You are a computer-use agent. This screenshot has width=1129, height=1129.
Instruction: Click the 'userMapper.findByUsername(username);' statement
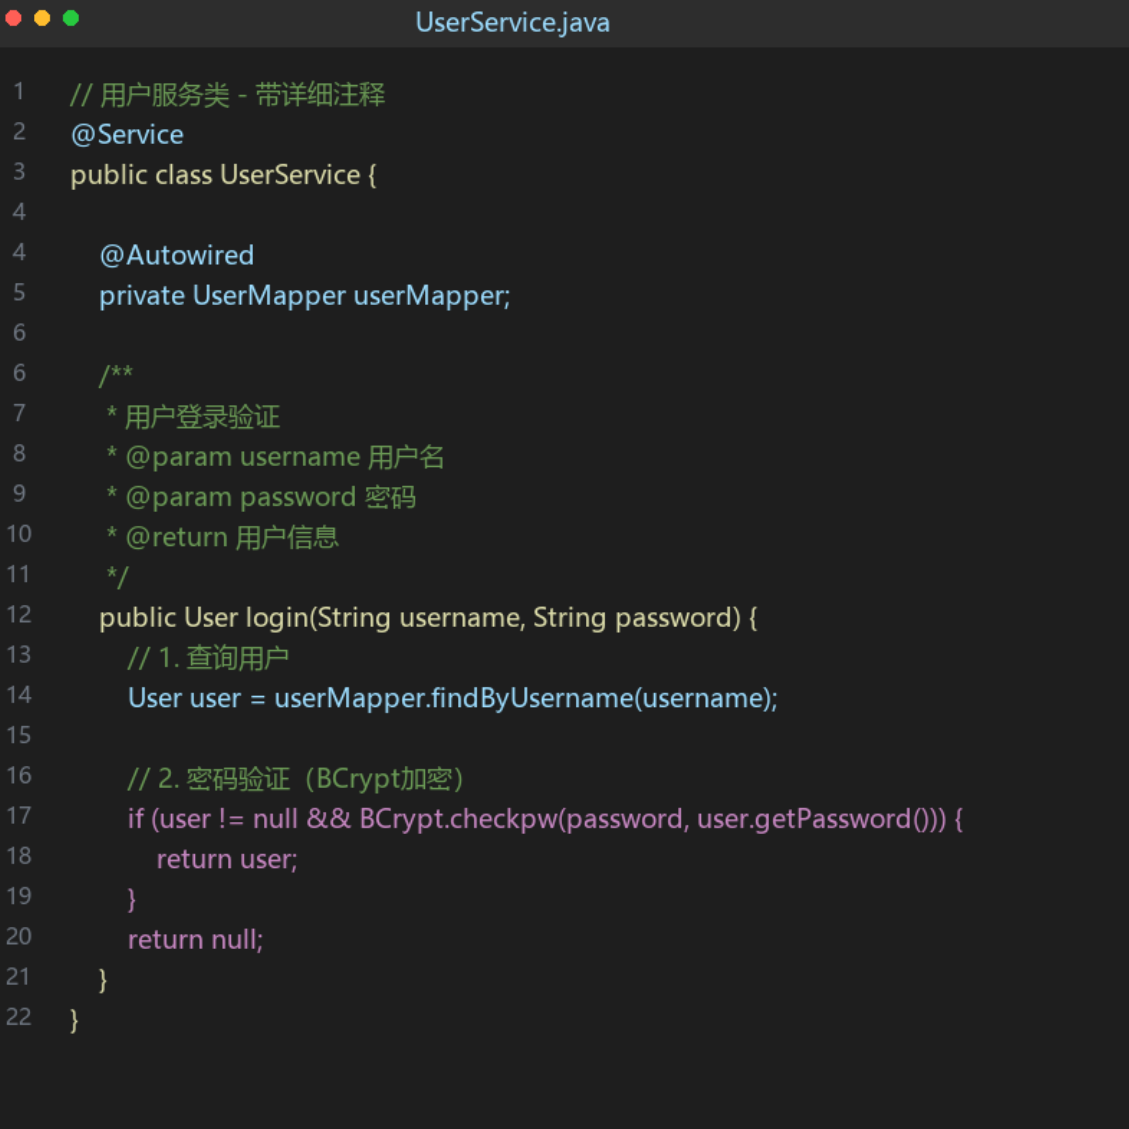click(x=453, y=698)
